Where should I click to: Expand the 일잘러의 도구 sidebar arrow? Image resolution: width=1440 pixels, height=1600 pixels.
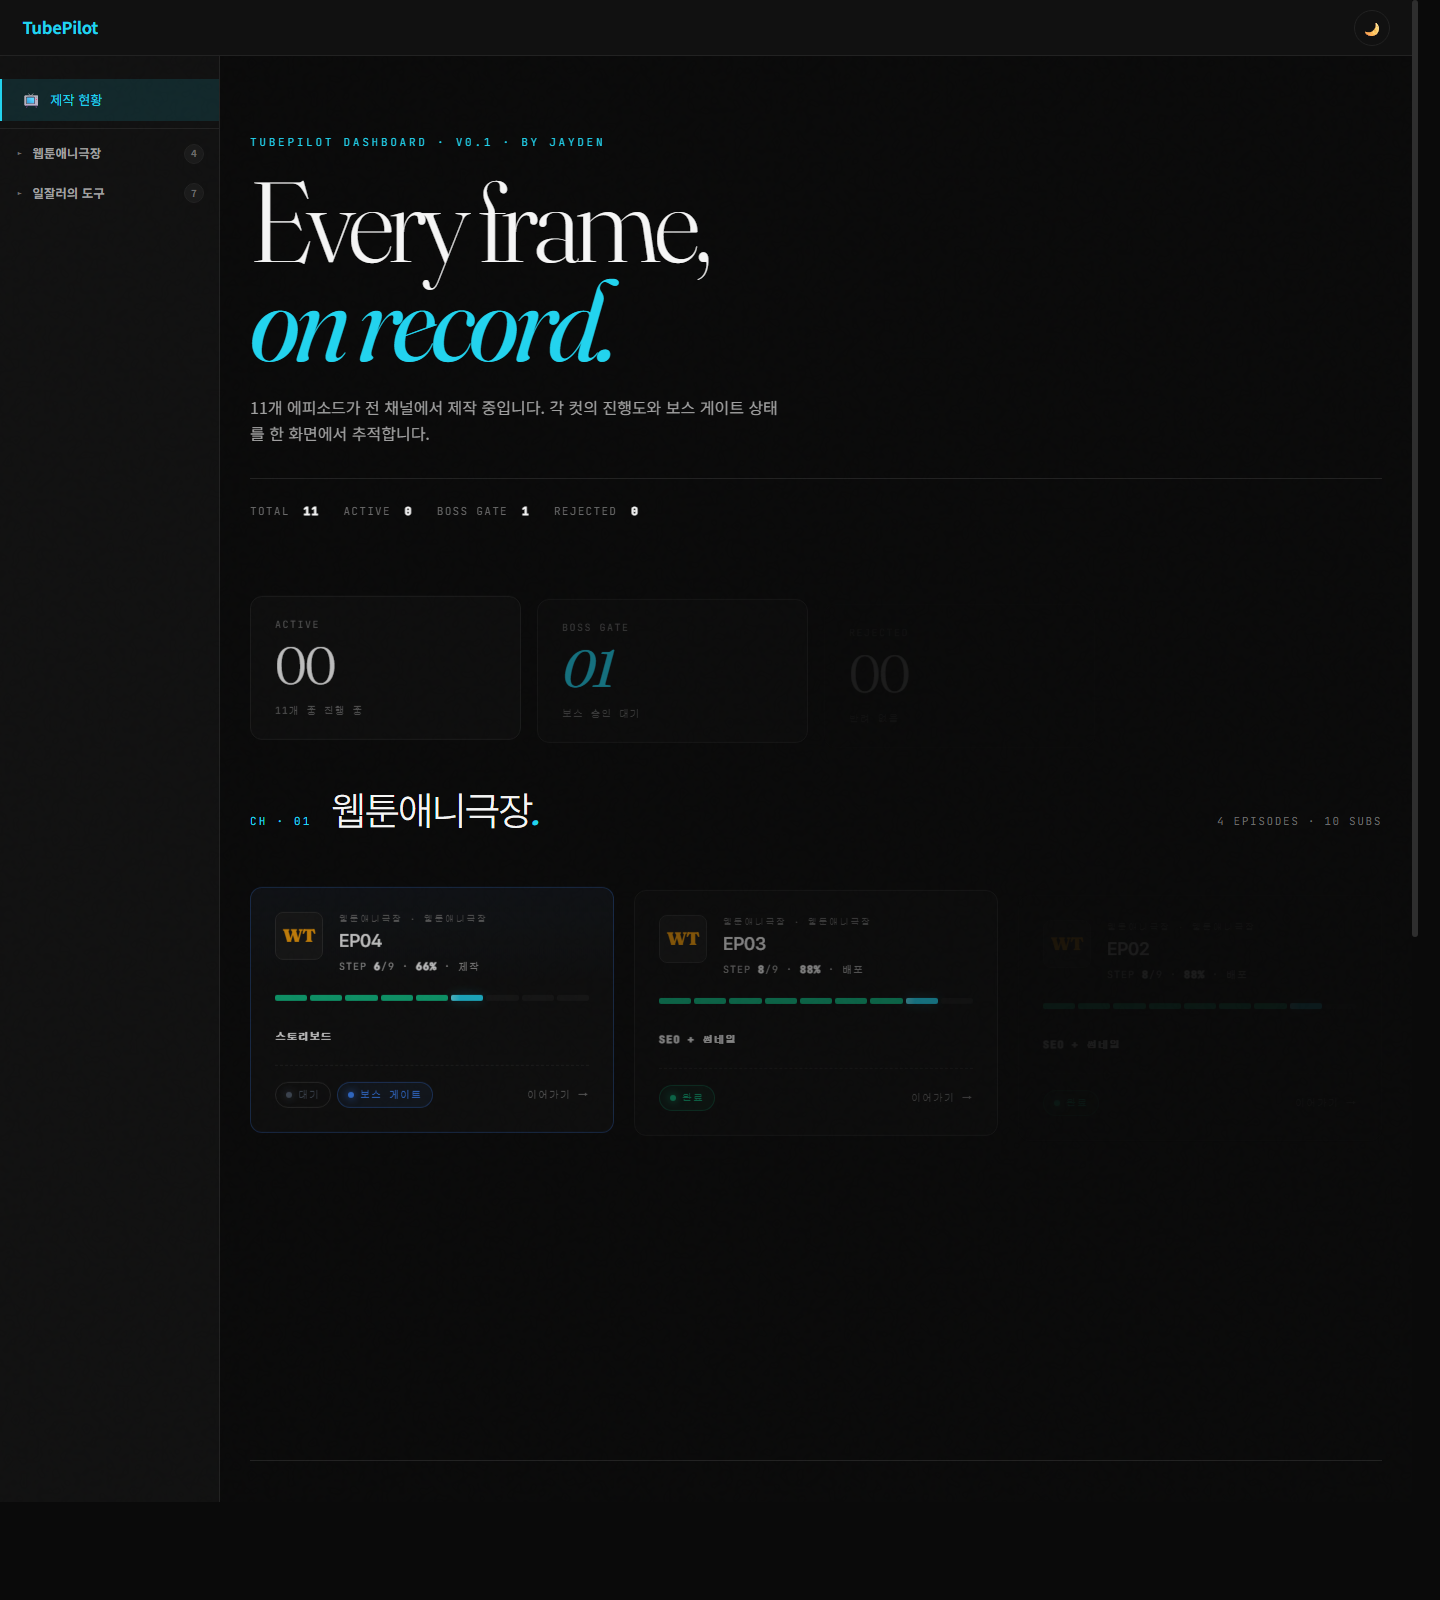pos(19,193)
